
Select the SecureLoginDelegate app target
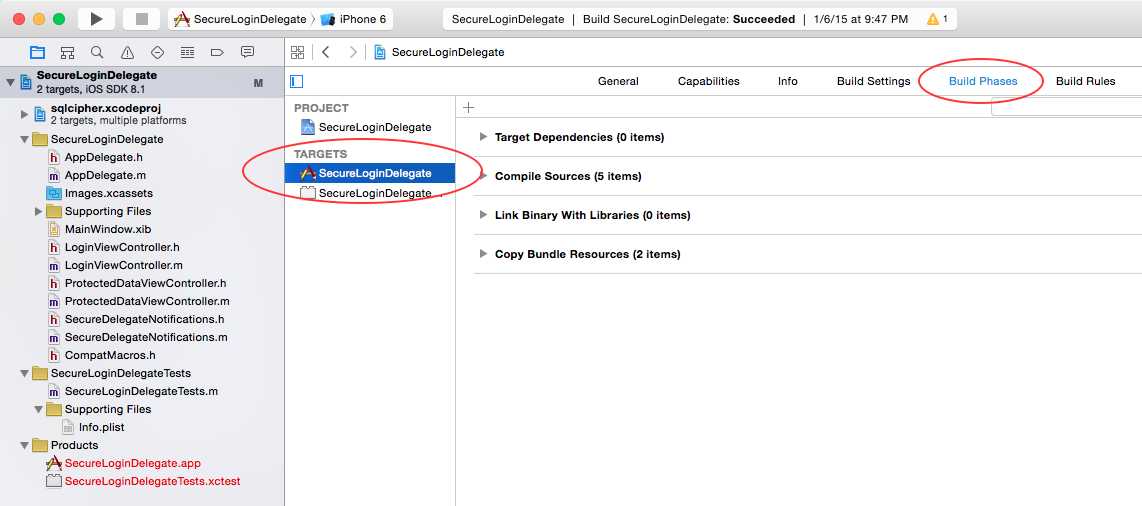click(370, 173)
